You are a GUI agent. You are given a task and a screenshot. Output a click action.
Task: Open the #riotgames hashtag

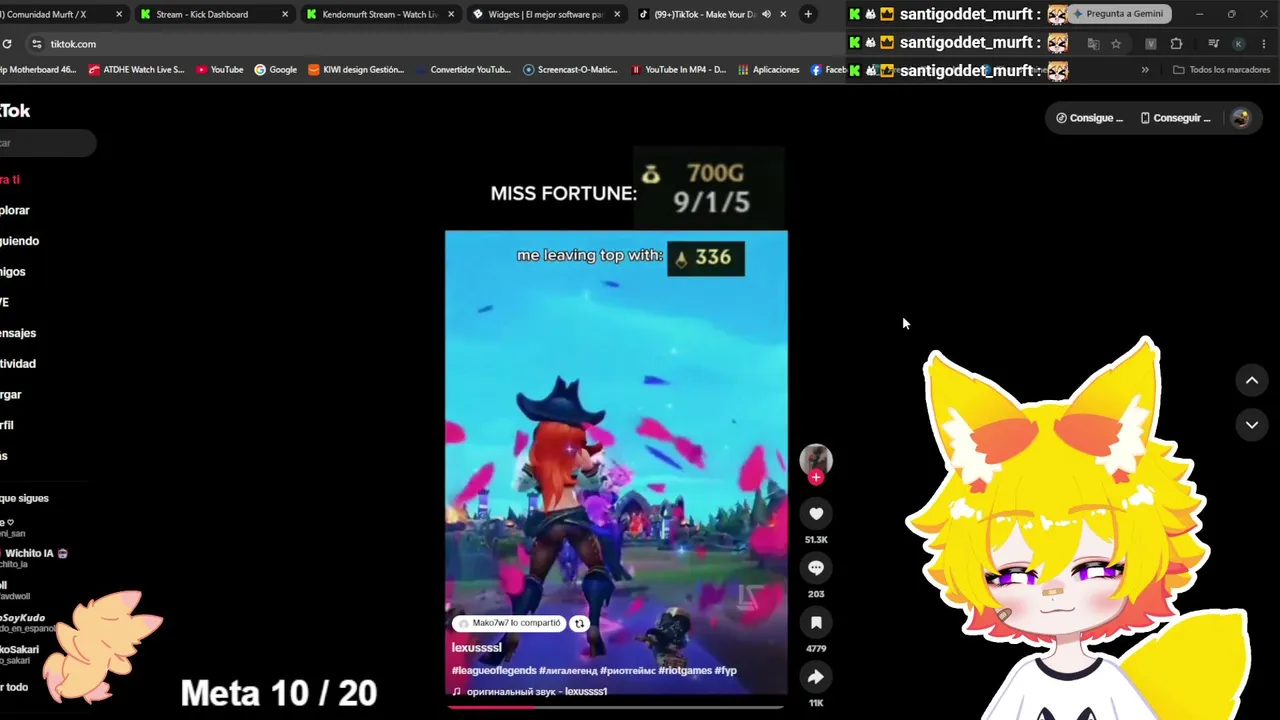point(685,670)
